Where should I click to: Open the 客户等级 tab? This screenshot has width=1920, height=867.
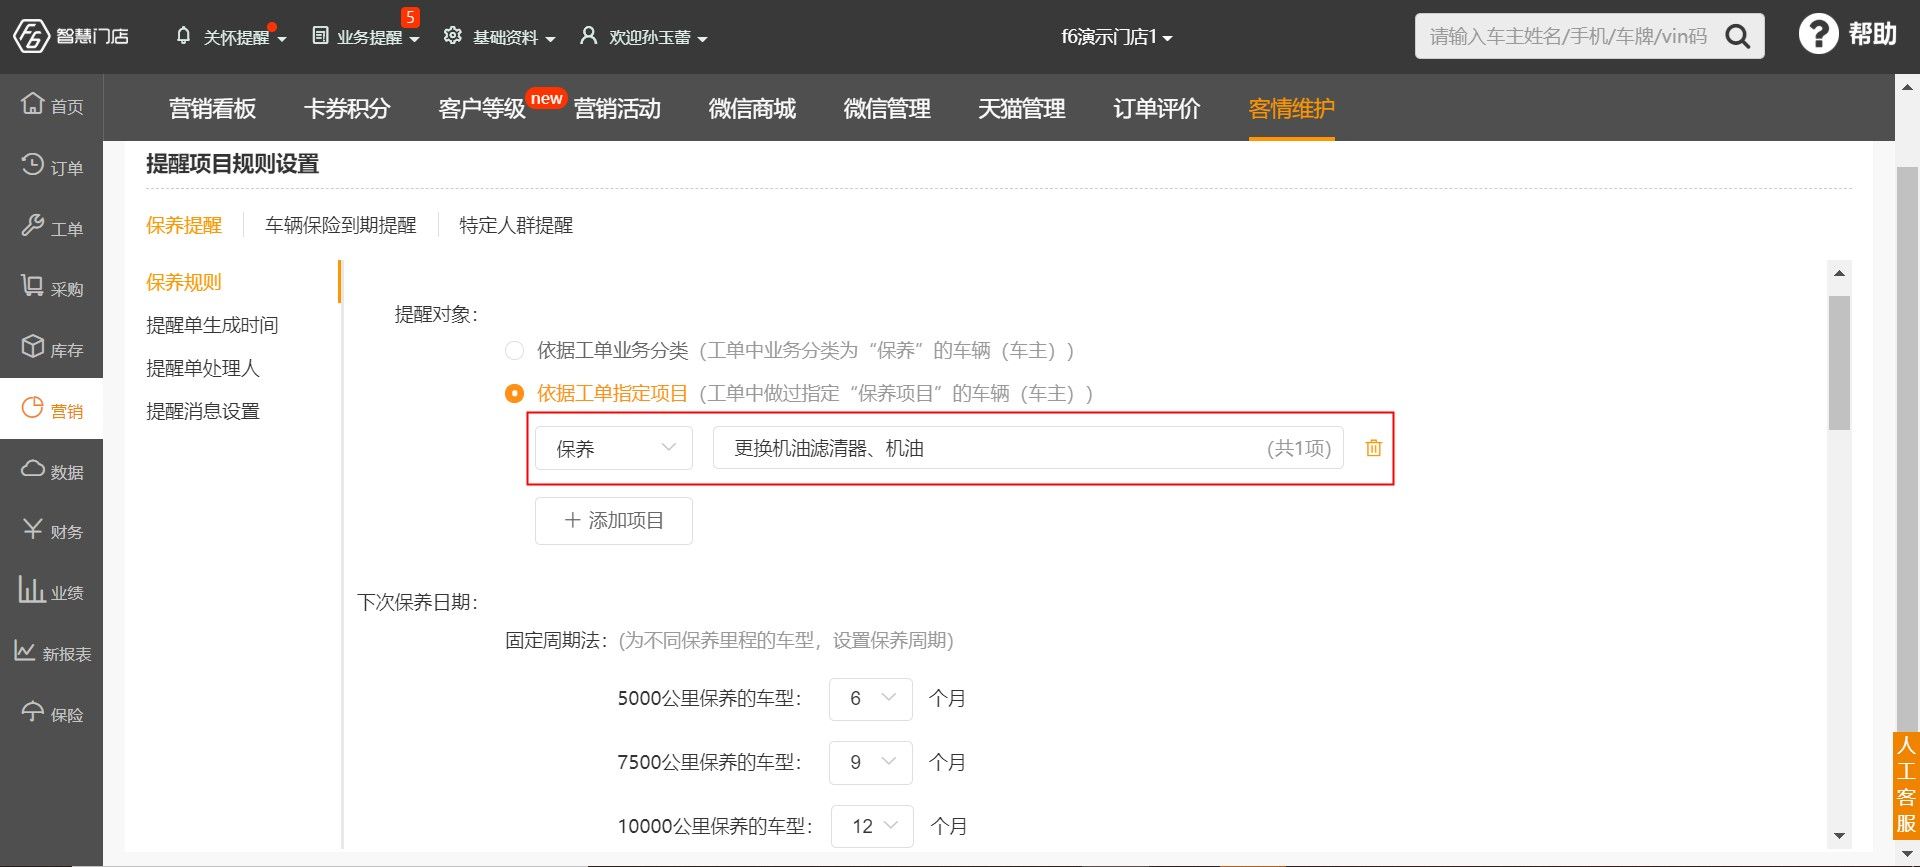pos(482,108)
